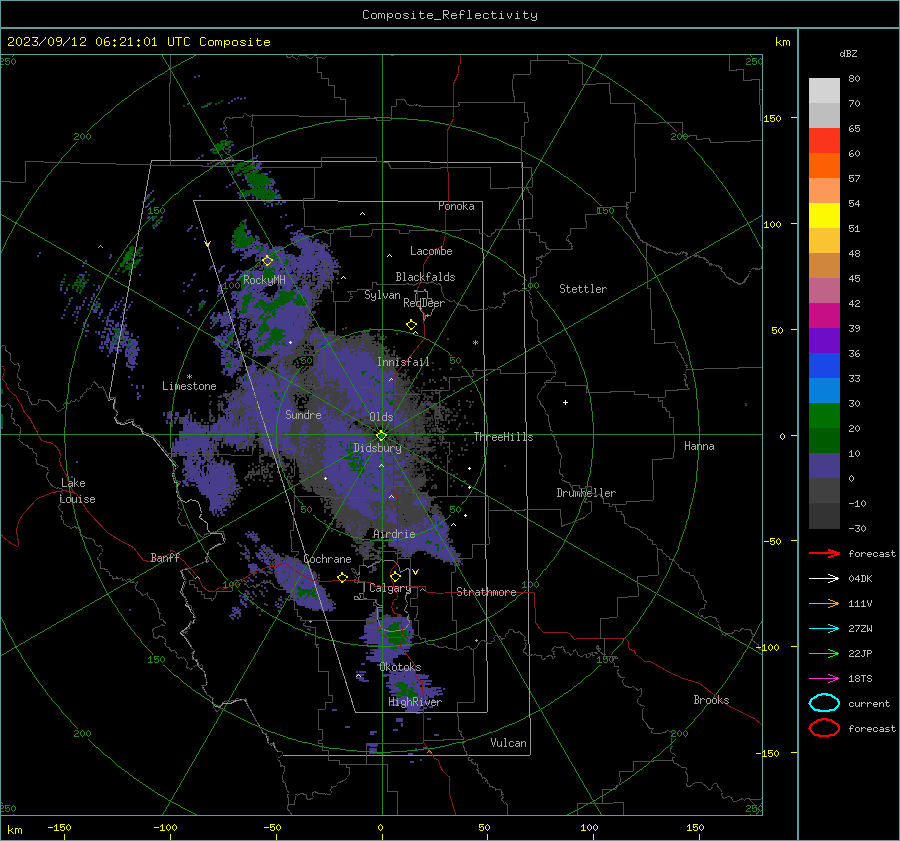Click the 80 dBZ light gray color swatch
900x841 pixels.
(x=824, y=90)
